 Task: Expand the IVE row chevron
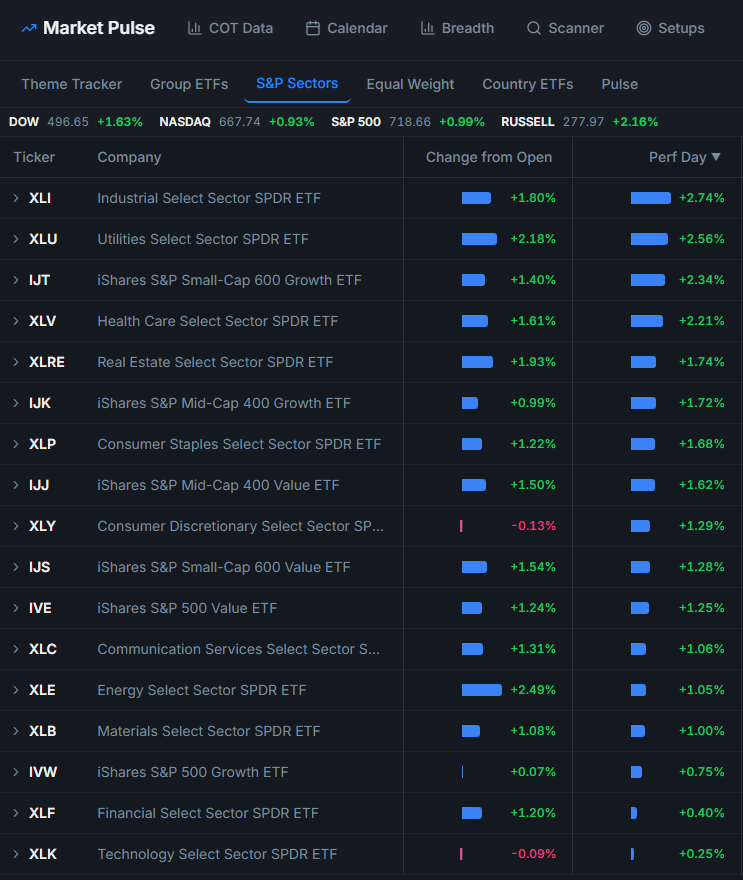tap(16, 608)
